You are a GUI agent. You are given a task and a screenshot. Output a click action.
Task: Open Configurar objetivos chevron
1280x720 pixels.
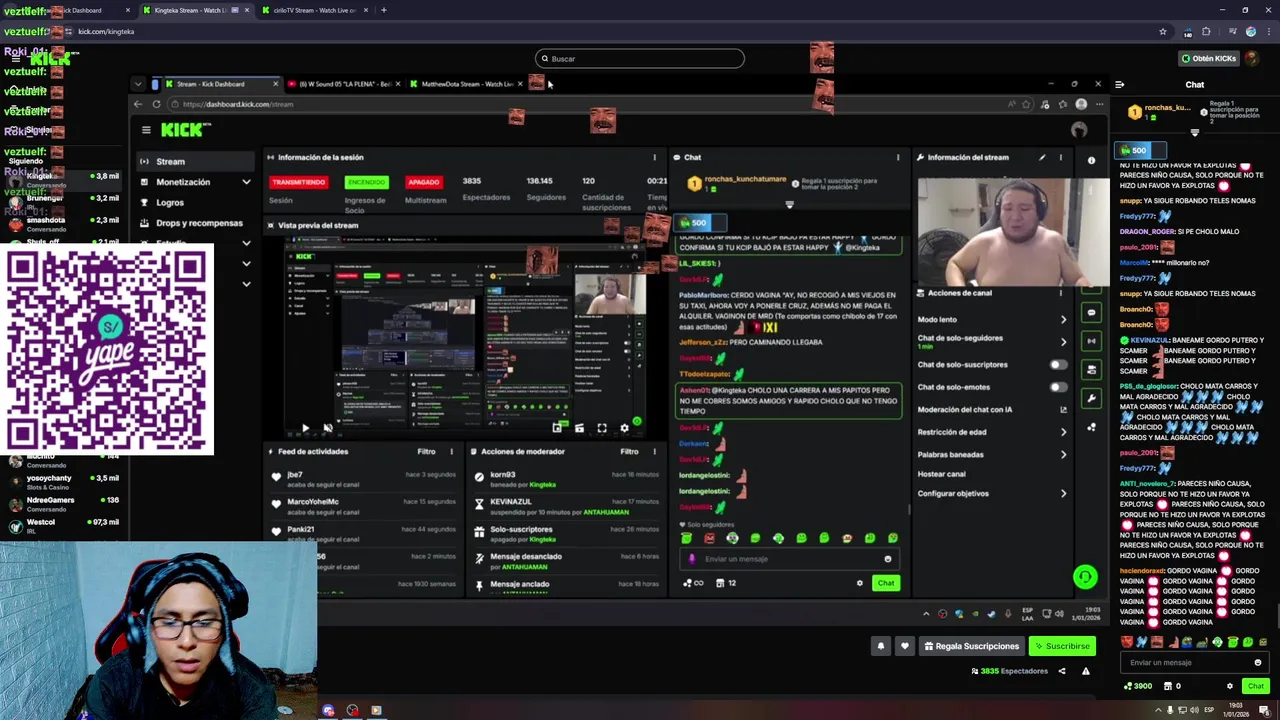[x=1063, y=493]
